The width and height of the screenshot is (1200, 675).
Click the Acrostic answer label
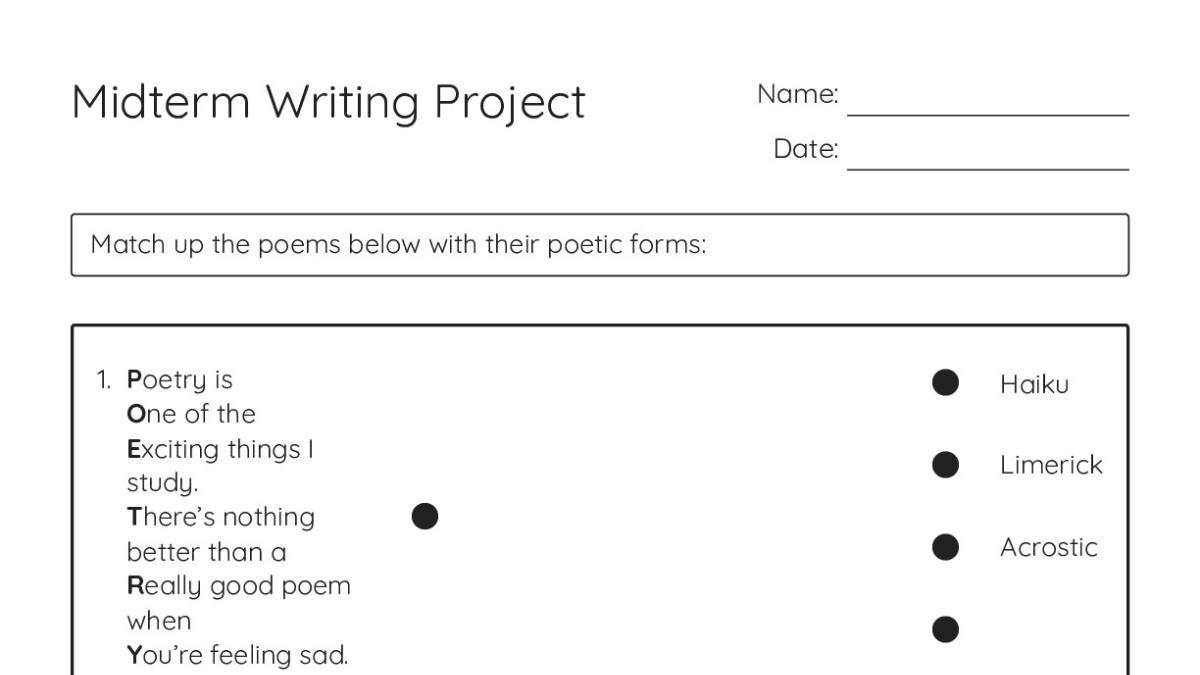[1048, 548]
